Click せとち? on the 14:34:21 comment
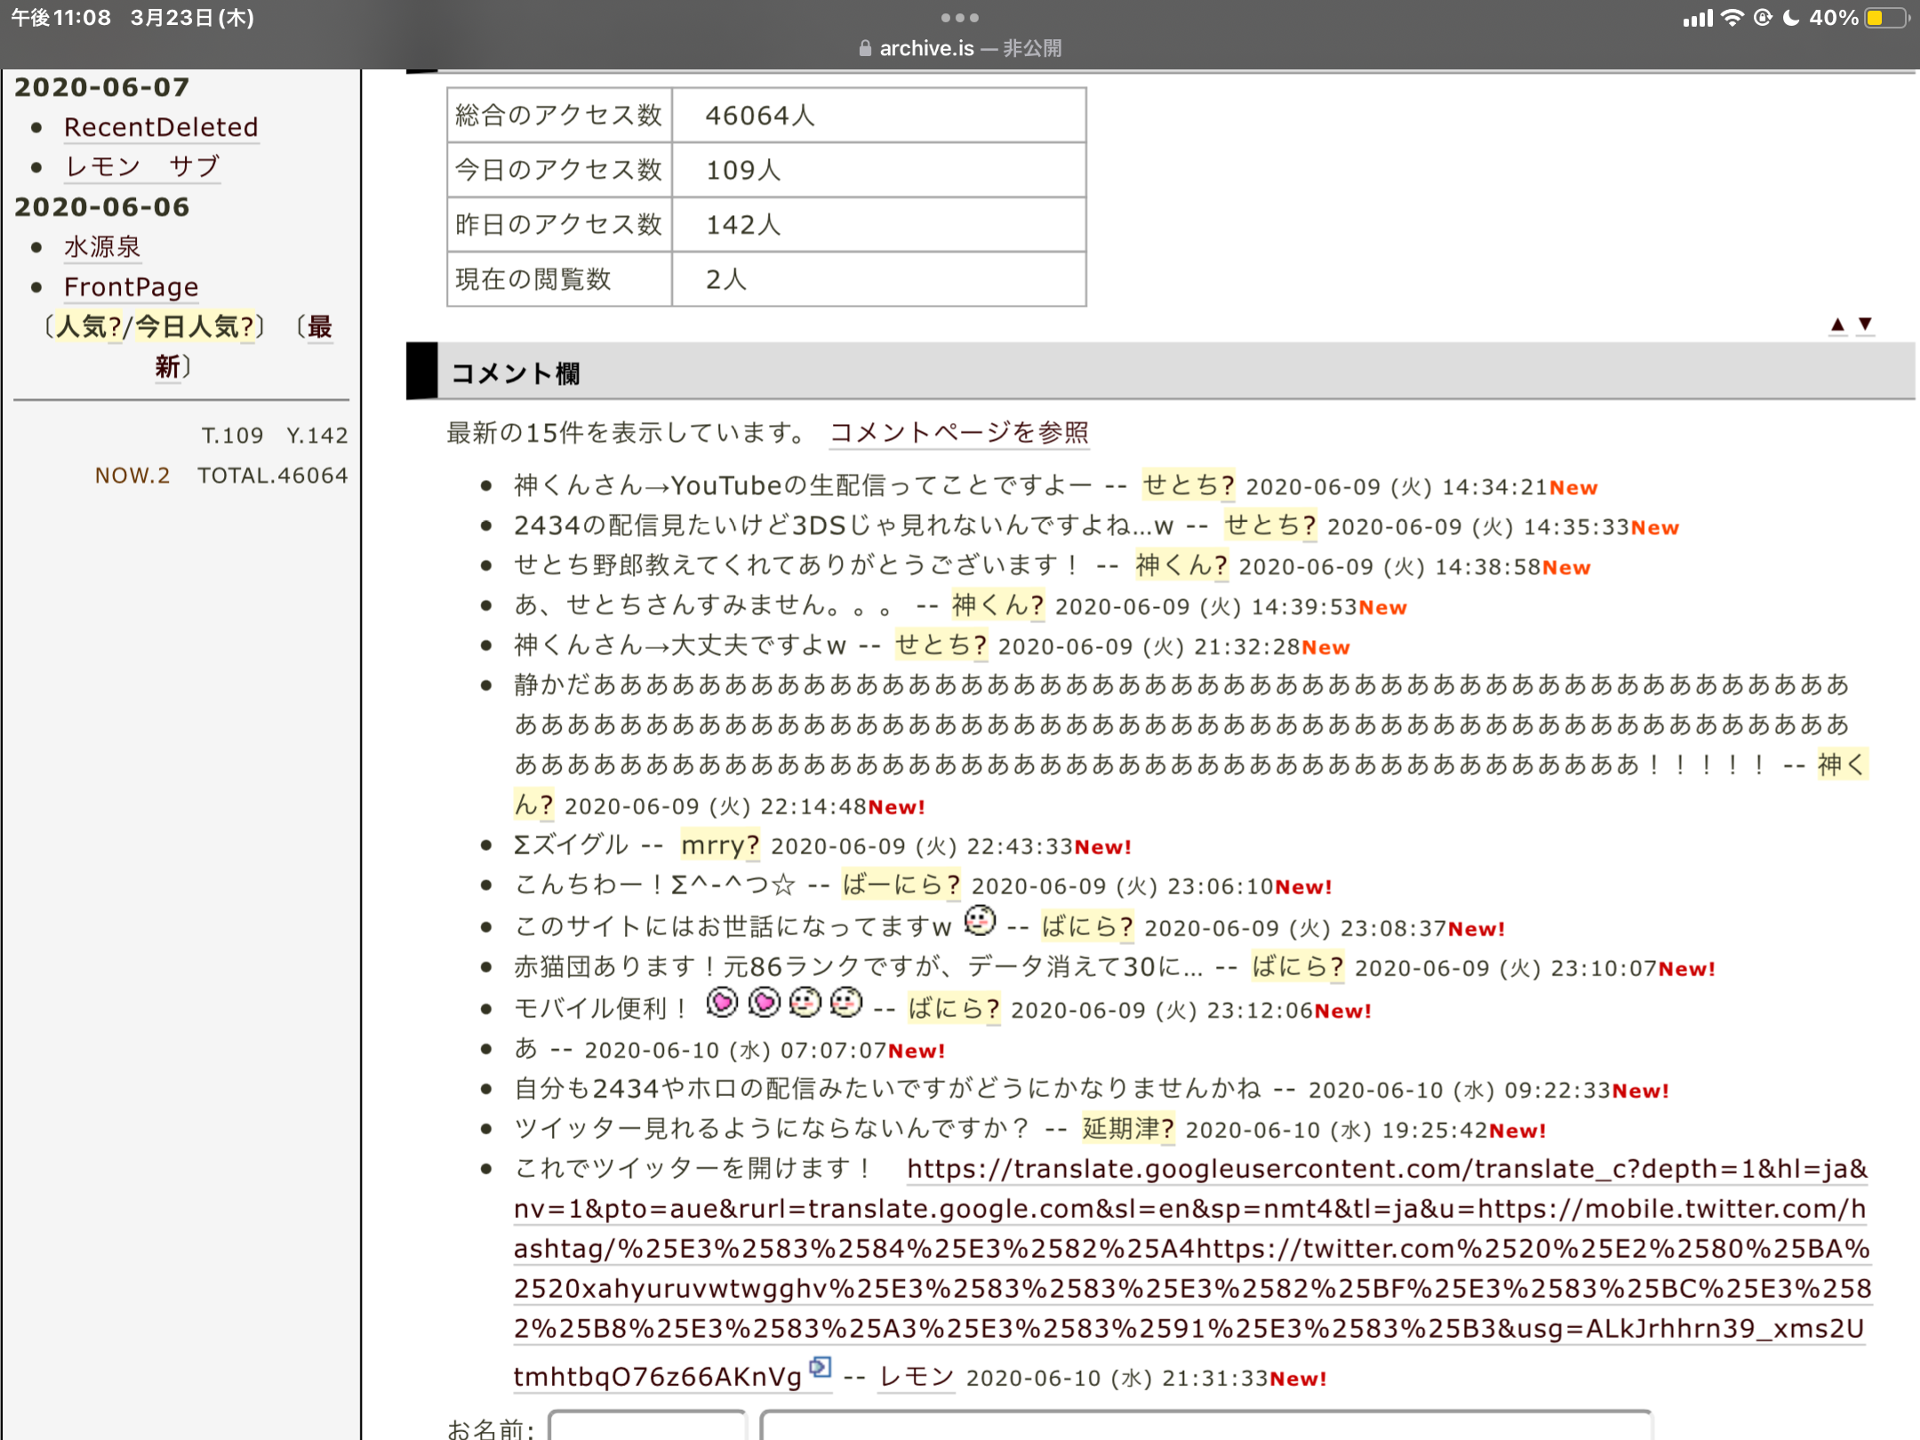1920x1440 pixels. [x=1189, y=485]
